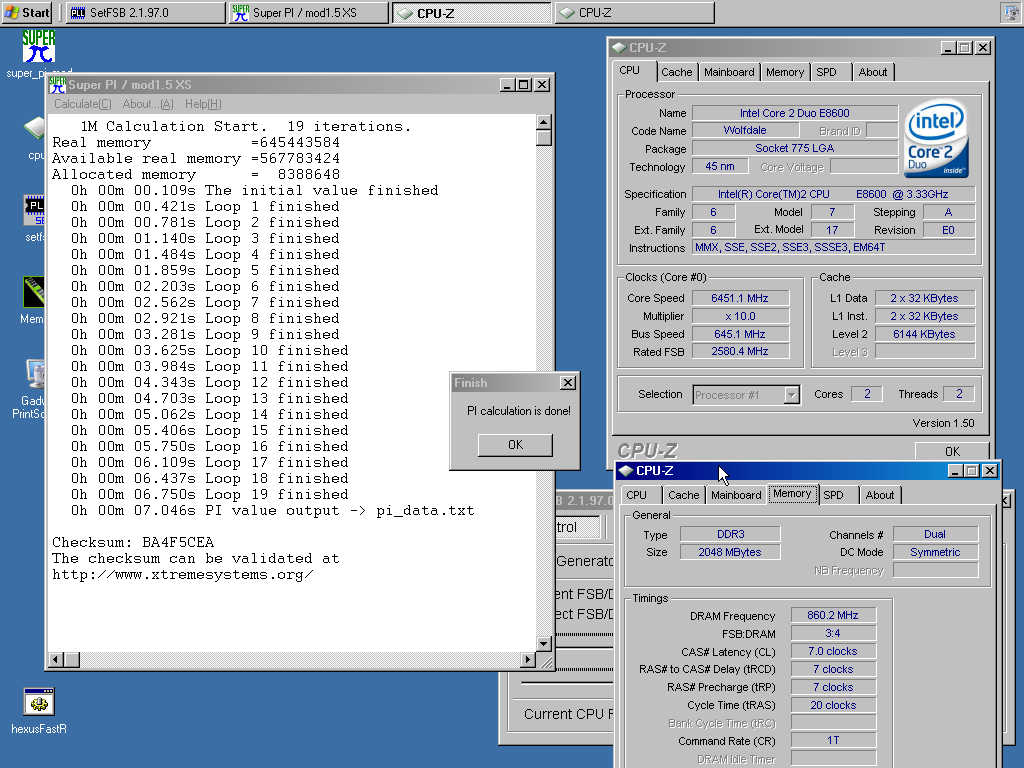Click the Instructions list MMX, SSE, SSE2
This screenshot has height=768, width=1024.
click(x=834, y=247)
